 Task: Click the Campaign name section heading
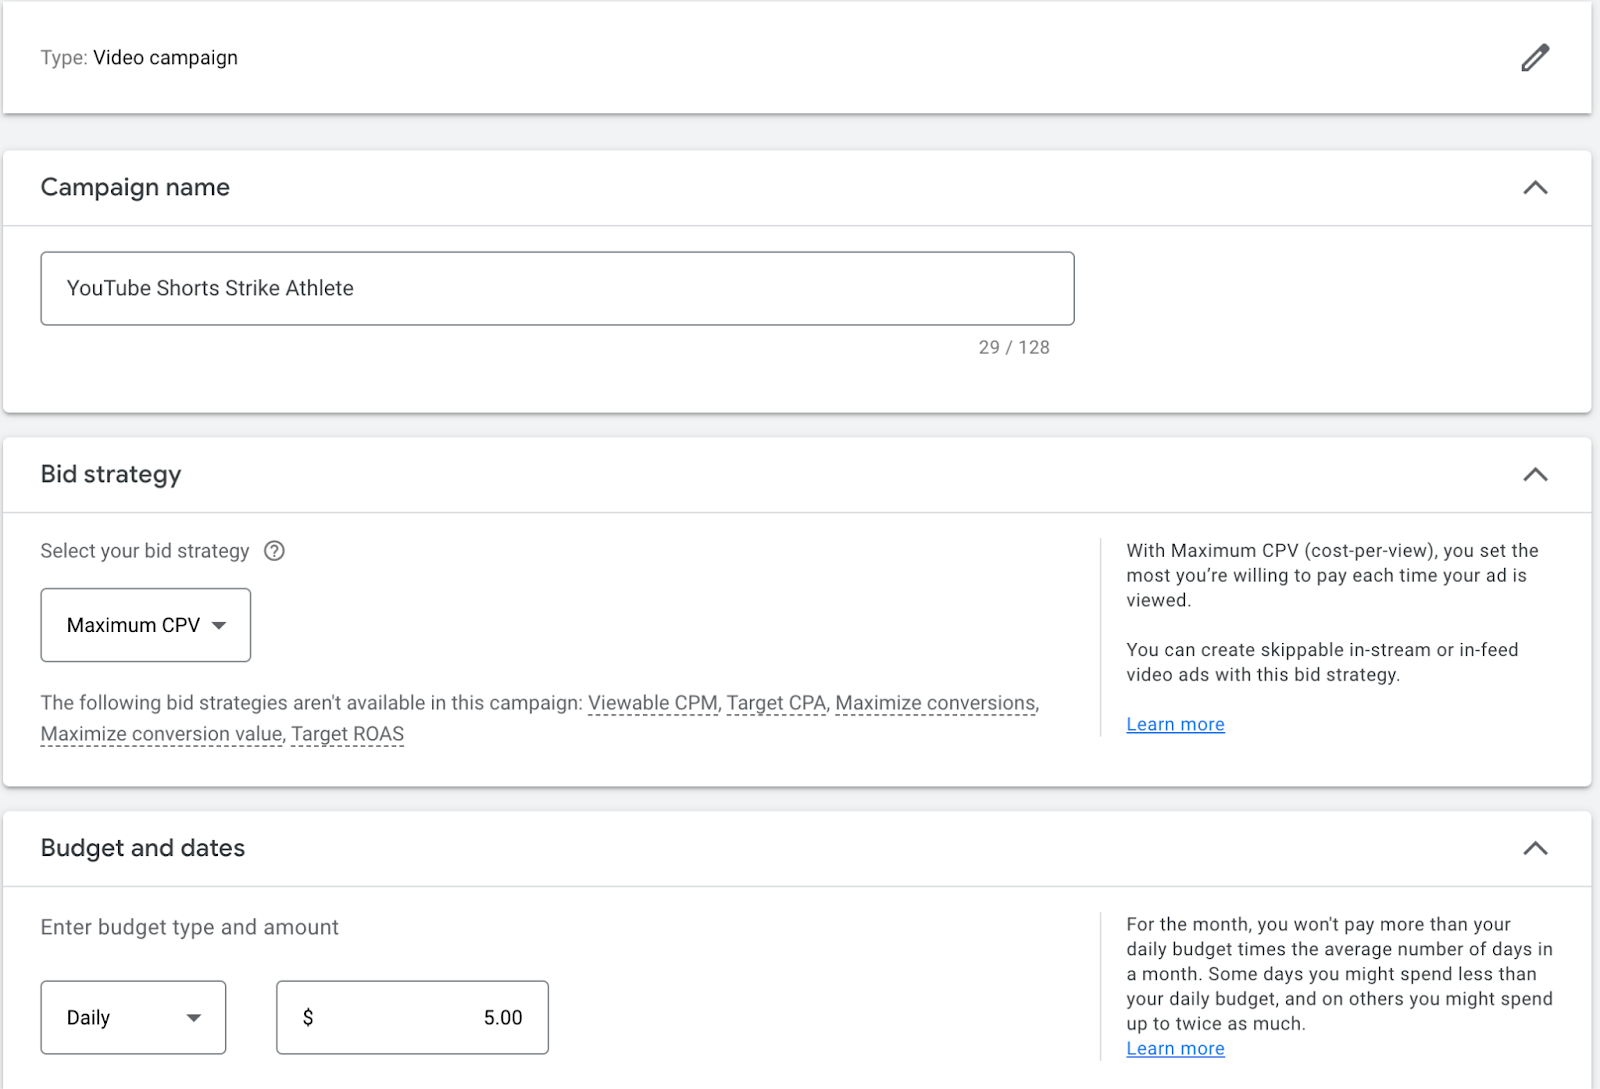pos(135,188)
